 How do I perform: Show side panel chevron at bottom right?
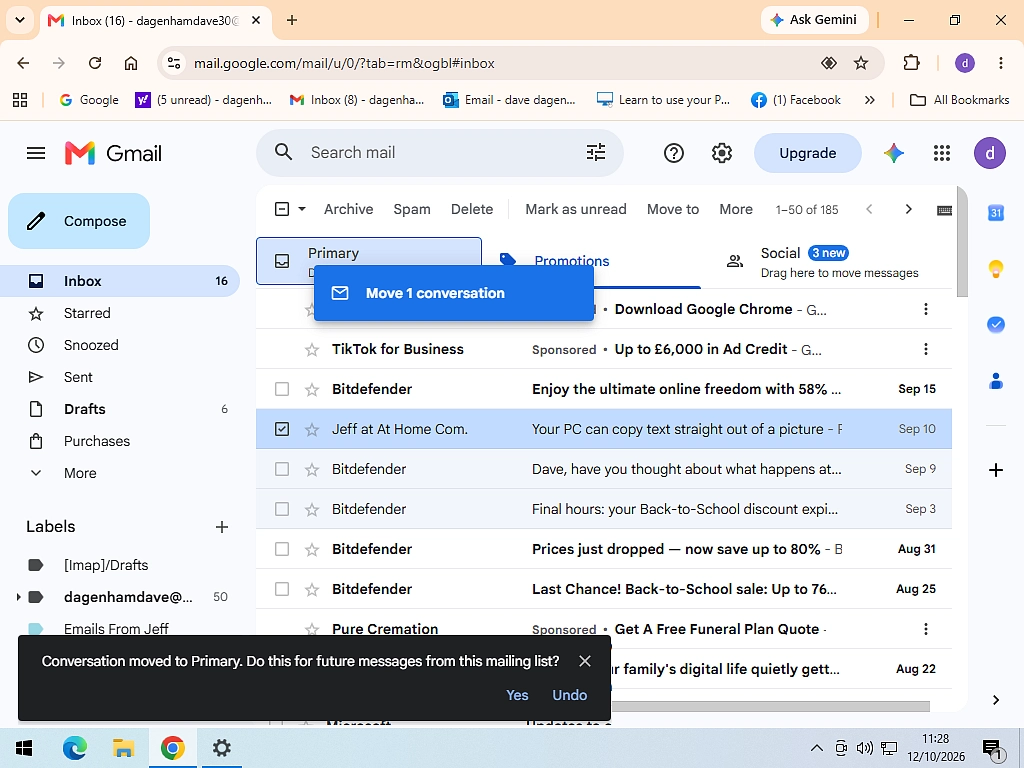995,700
